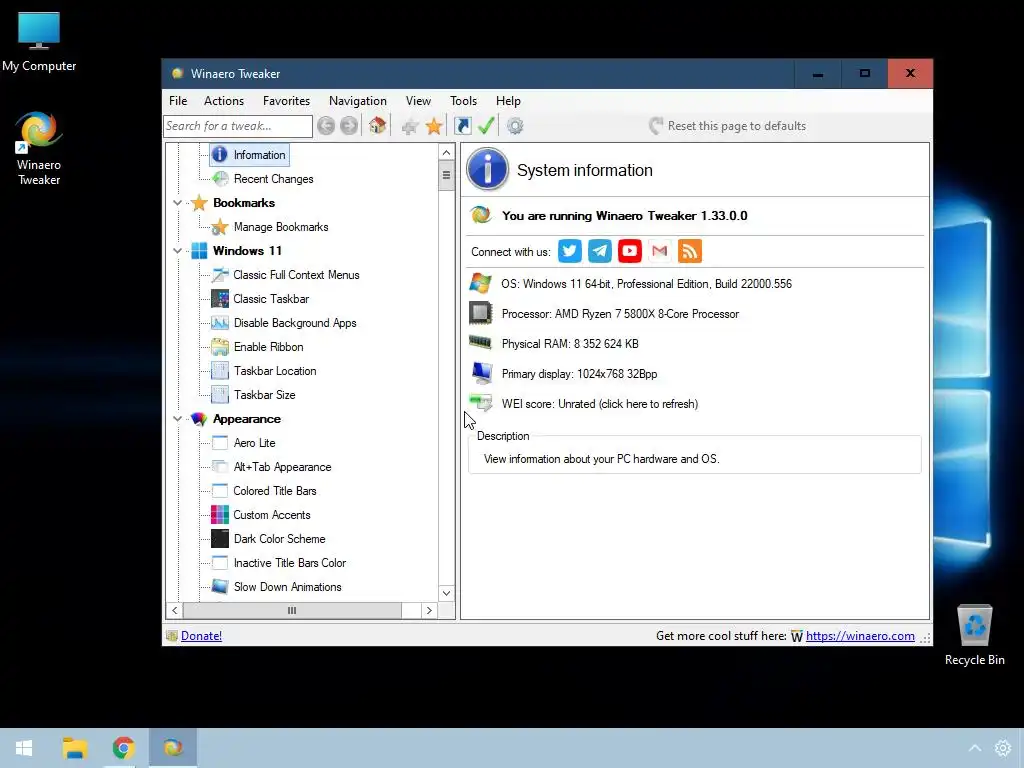1024x768 pixels.
Task: Select the Enable Ribbon tweak
Action: tap(257, 347)
